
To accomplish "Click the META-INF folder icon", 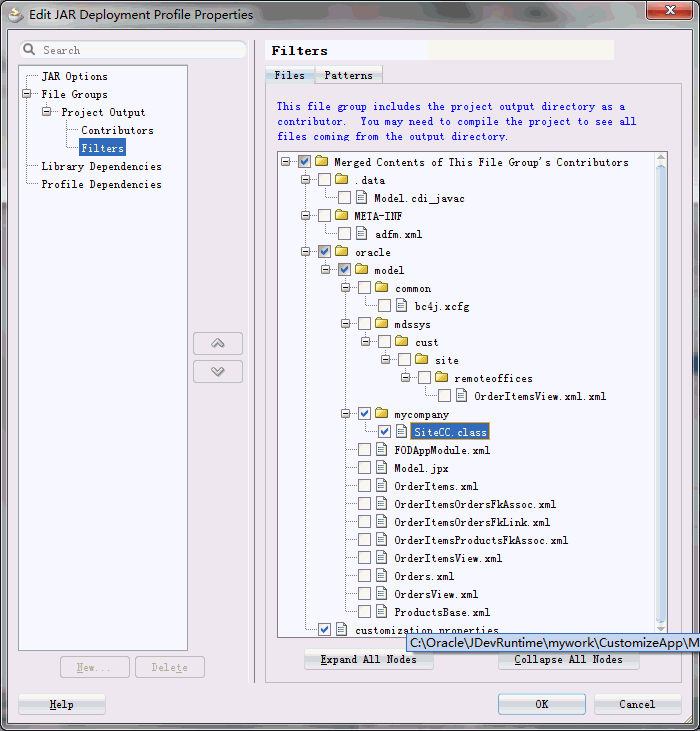I will coord(342,215).
